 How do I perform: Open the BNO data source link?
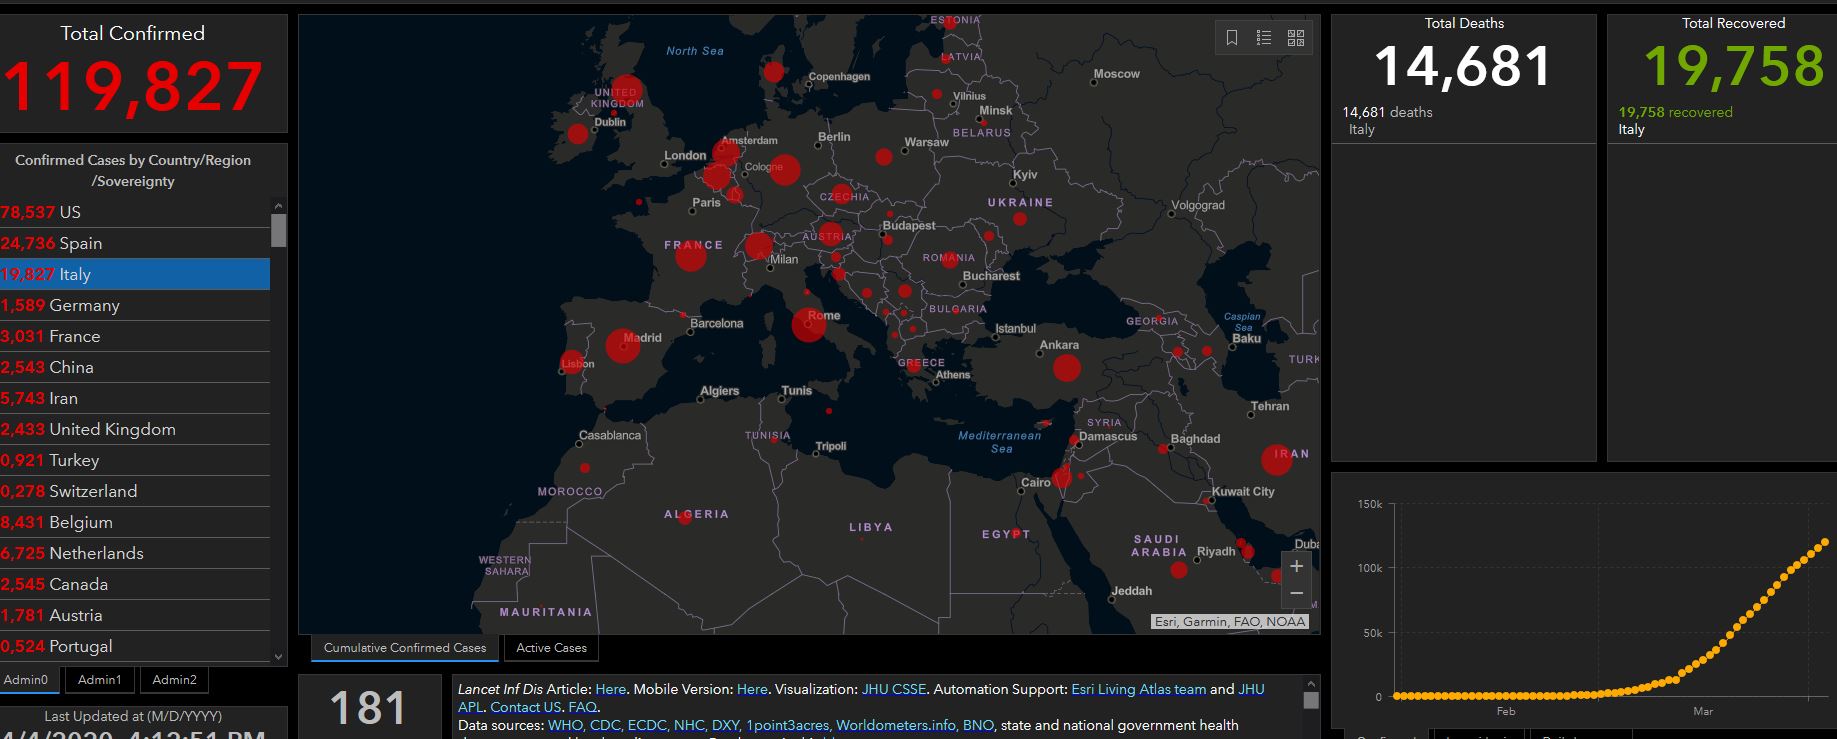(978, 725)
